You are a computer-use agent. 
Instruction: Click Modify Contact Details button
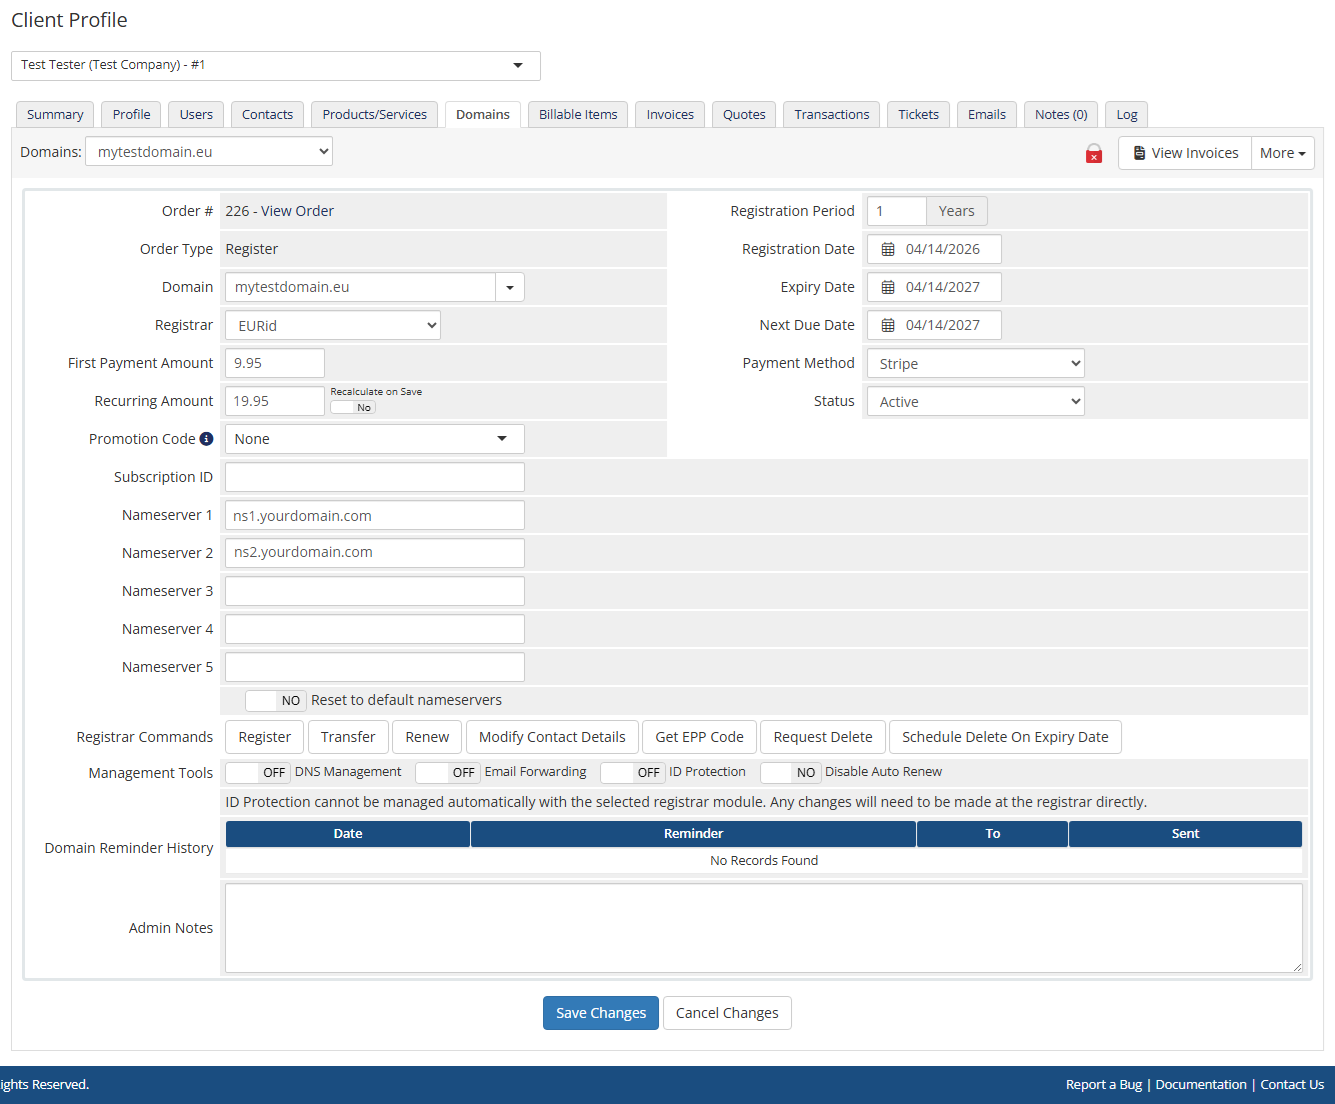pos(552,737)
